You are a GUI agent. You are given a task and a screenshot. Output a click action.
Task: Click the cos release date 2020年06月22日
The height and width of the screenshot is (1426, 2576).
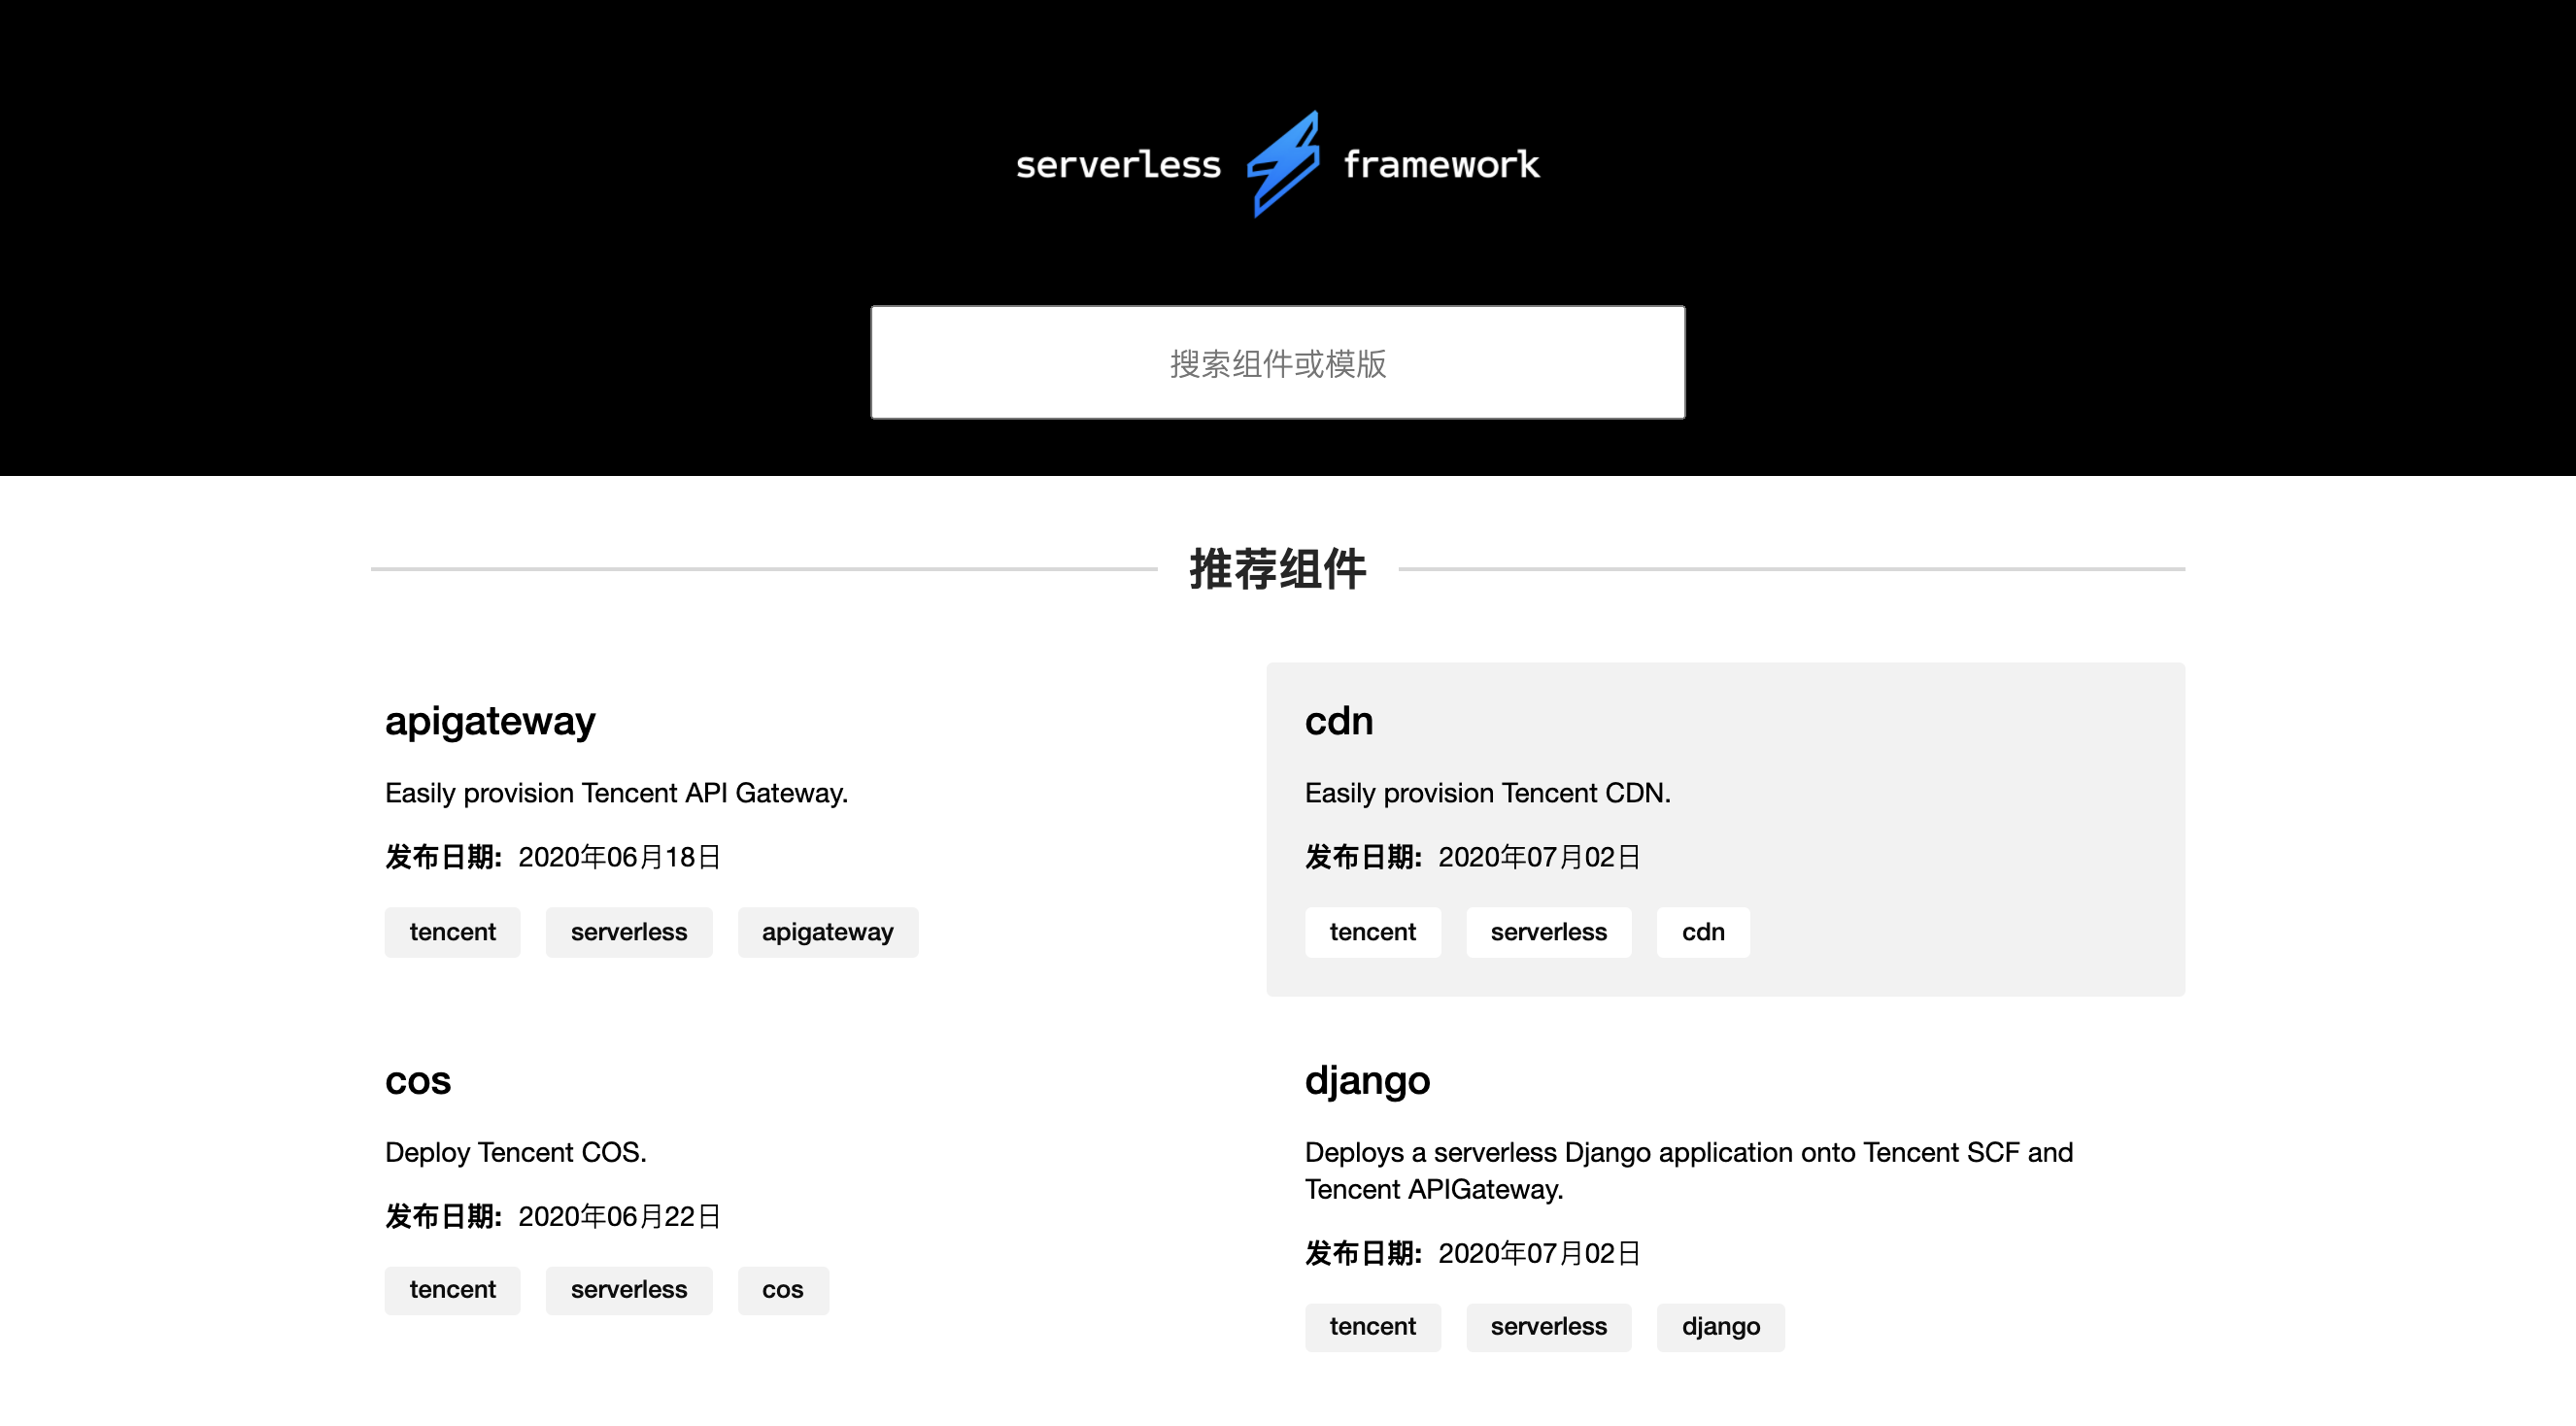tap(620, 1216)
